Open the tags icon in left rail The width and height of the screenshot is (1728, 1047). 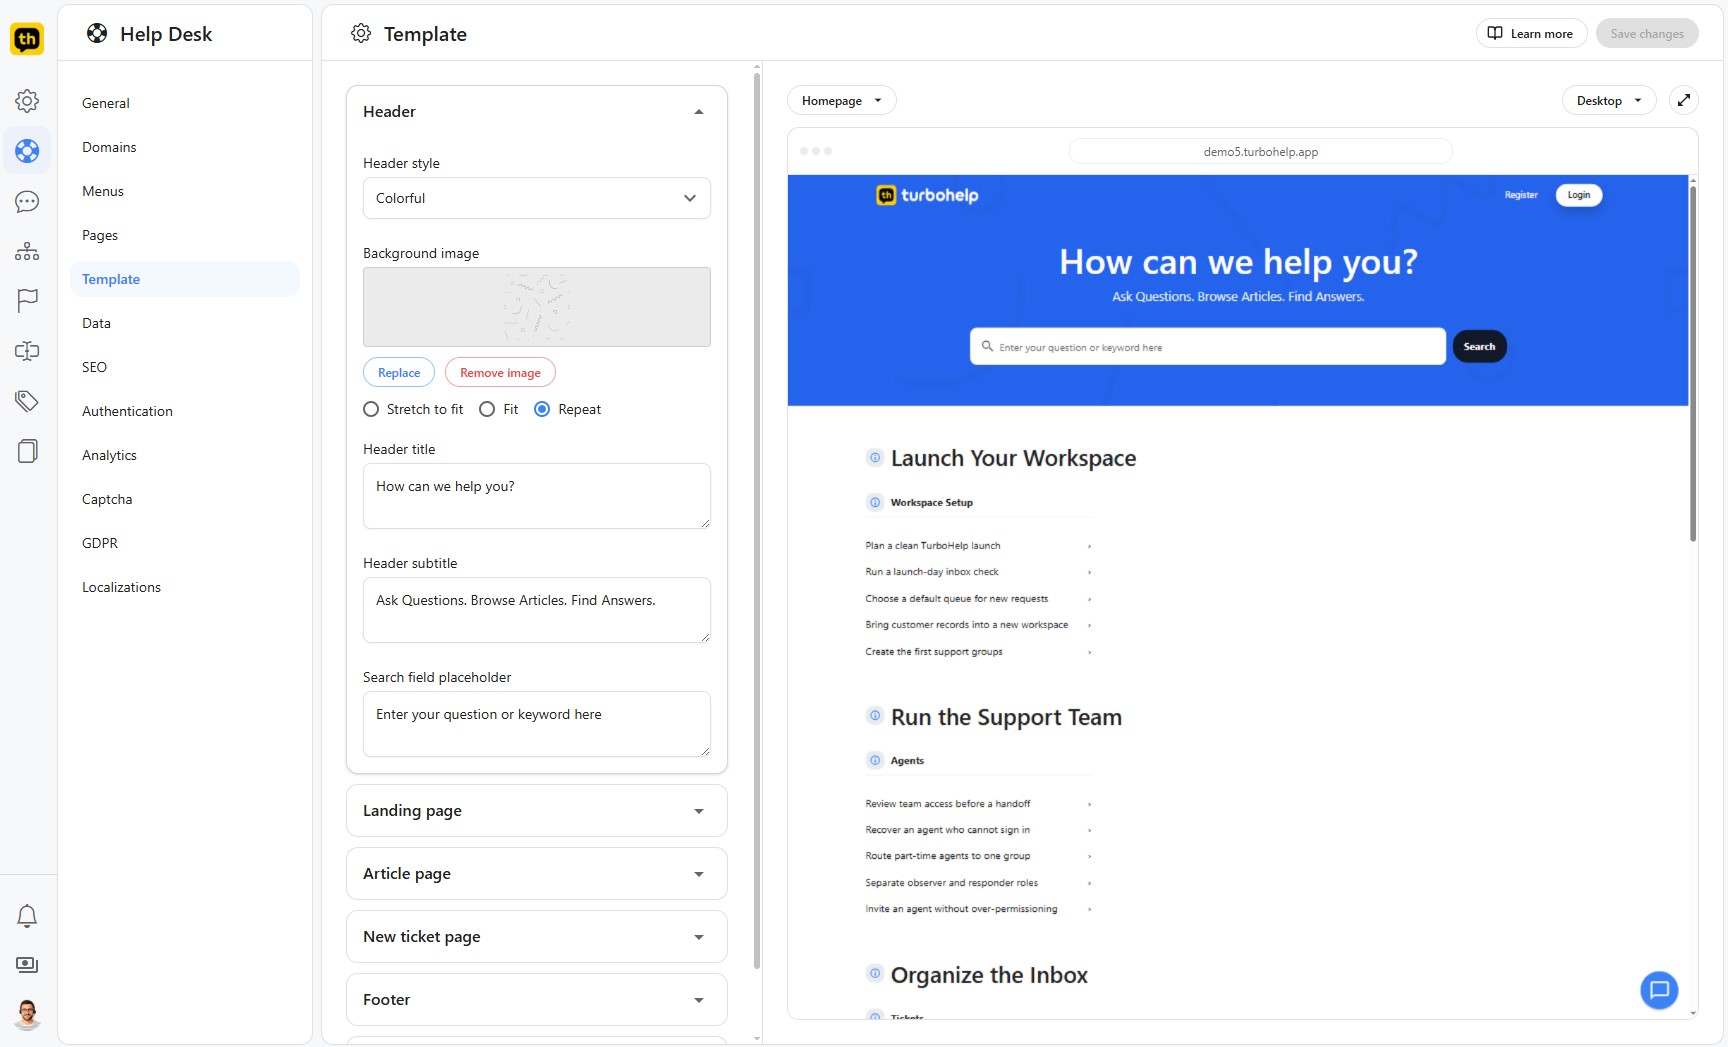(x=27, y=401)
